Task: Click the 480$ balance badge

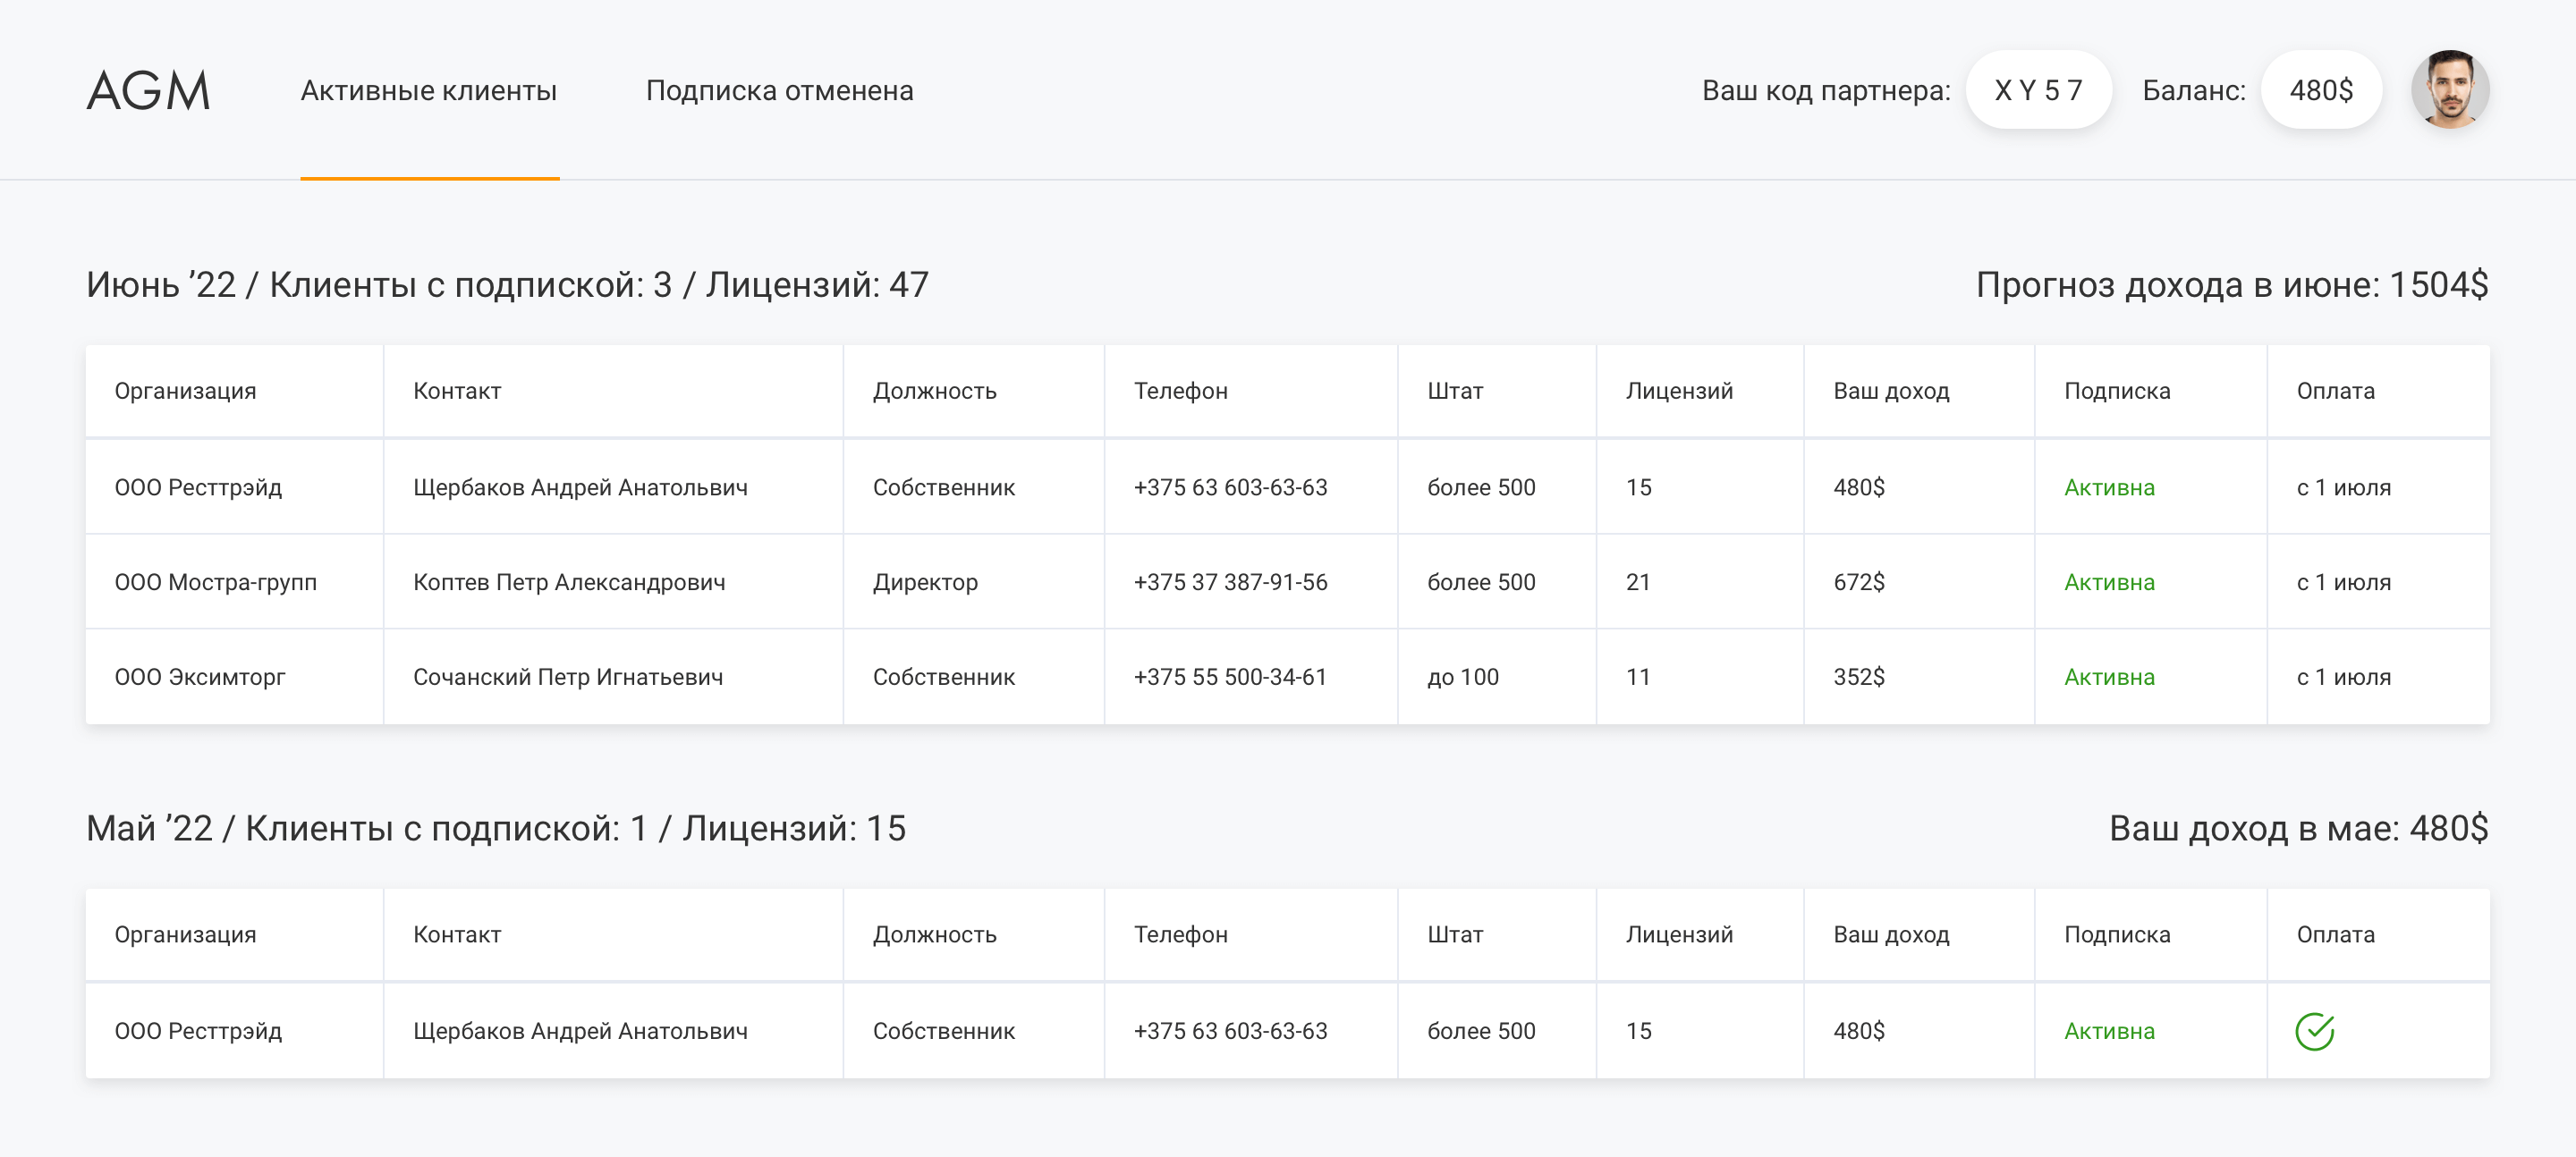Action: coord(2320,91)
